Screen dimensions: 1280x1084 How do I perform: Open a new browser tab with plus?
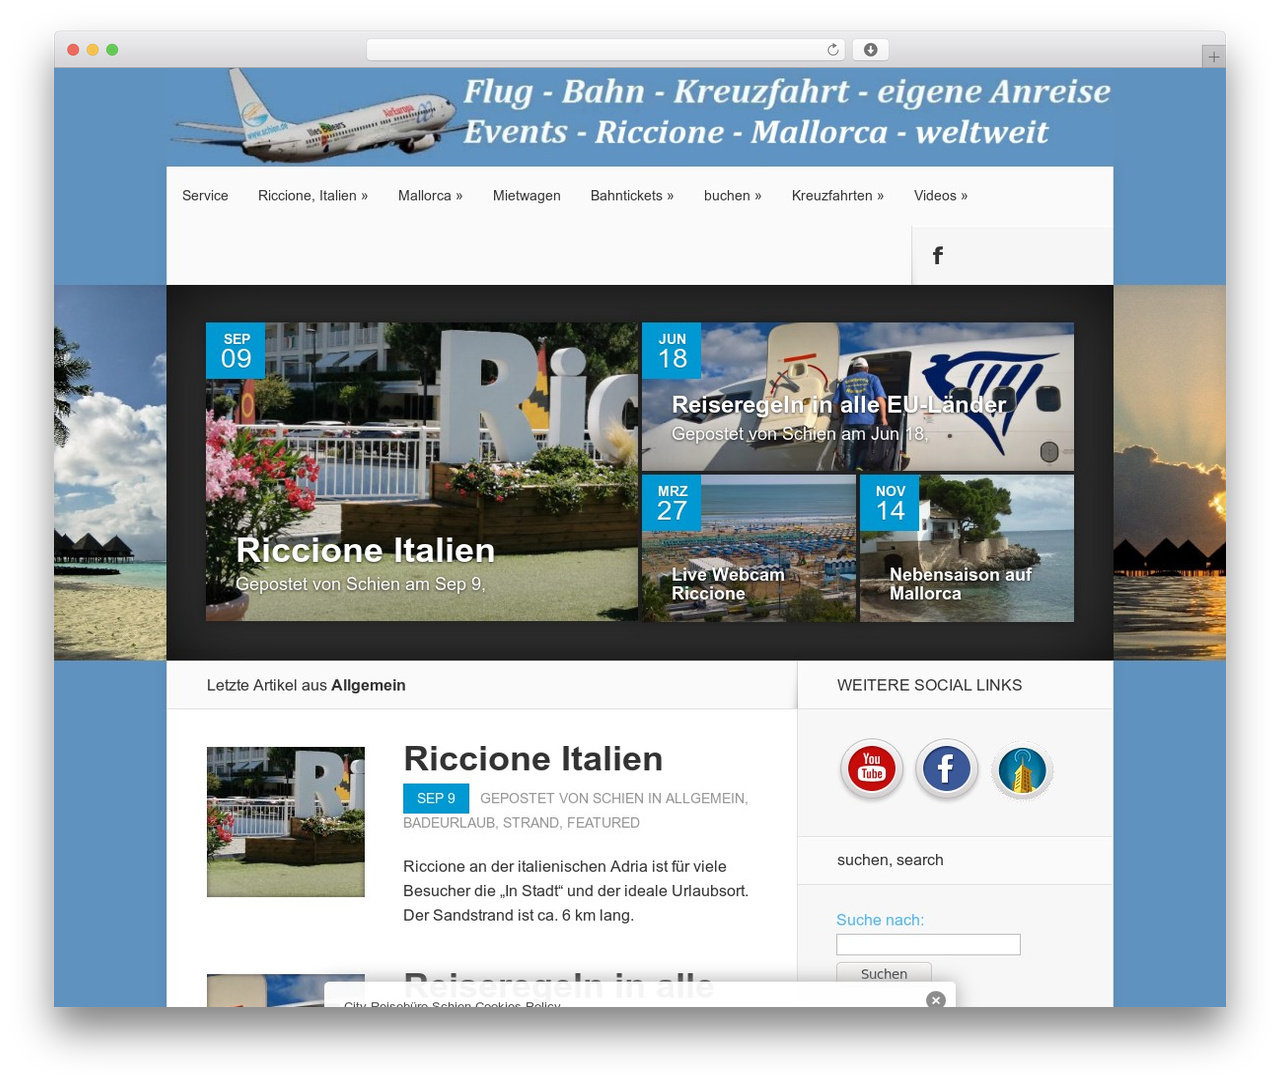1213,57
